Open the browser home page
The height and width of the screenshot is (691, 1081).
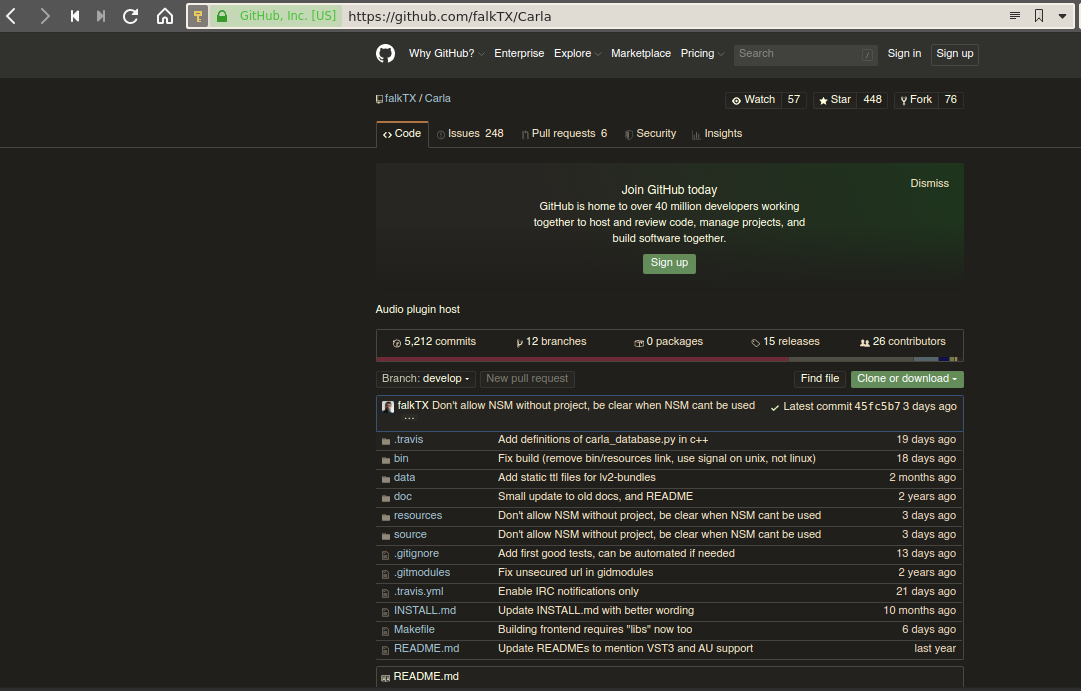point(165,16)
